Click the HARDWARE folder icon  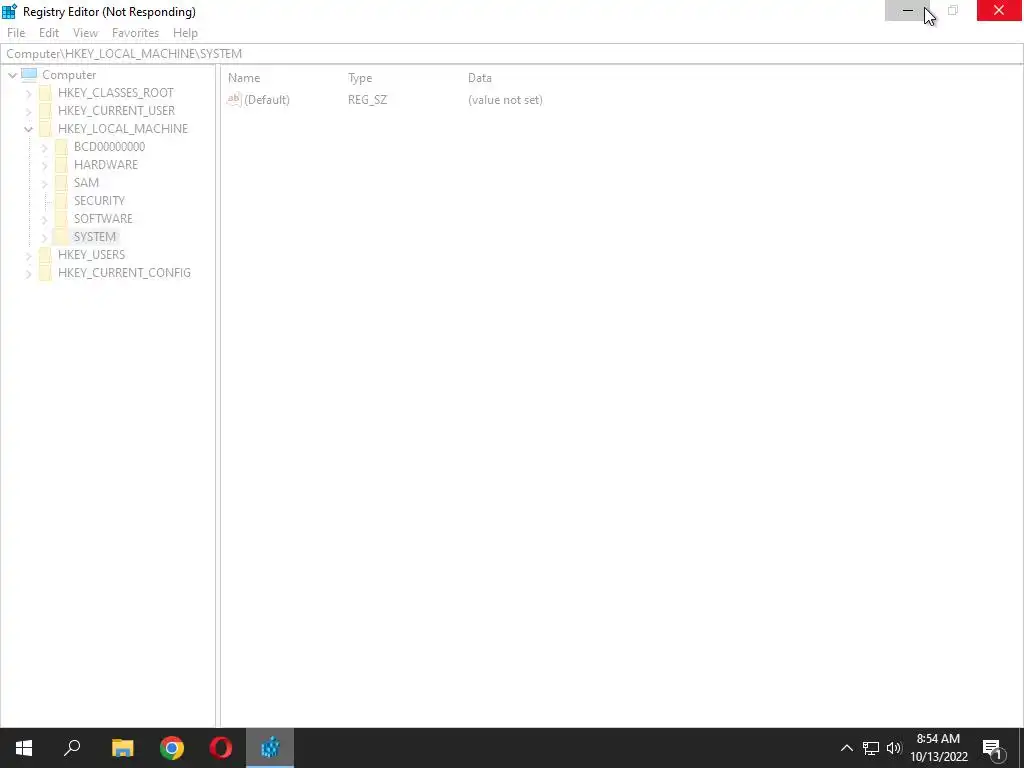click(x=61, y=165)
